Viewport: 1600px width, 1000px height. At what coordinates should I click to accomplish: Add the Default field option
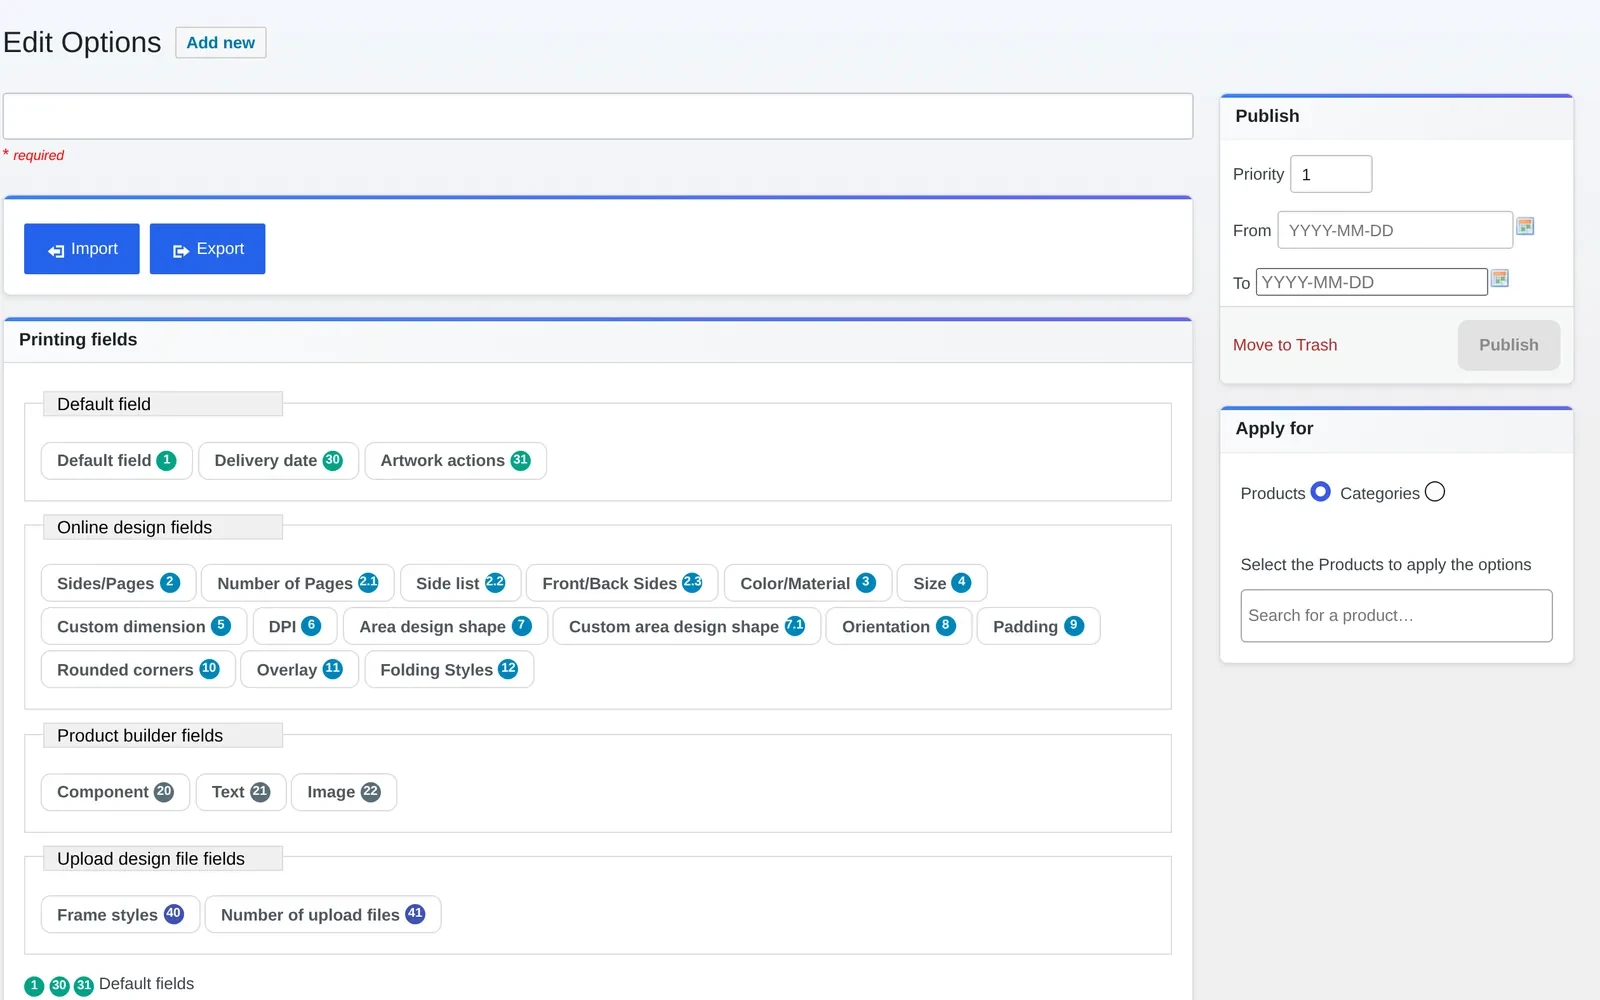(116, 461)
